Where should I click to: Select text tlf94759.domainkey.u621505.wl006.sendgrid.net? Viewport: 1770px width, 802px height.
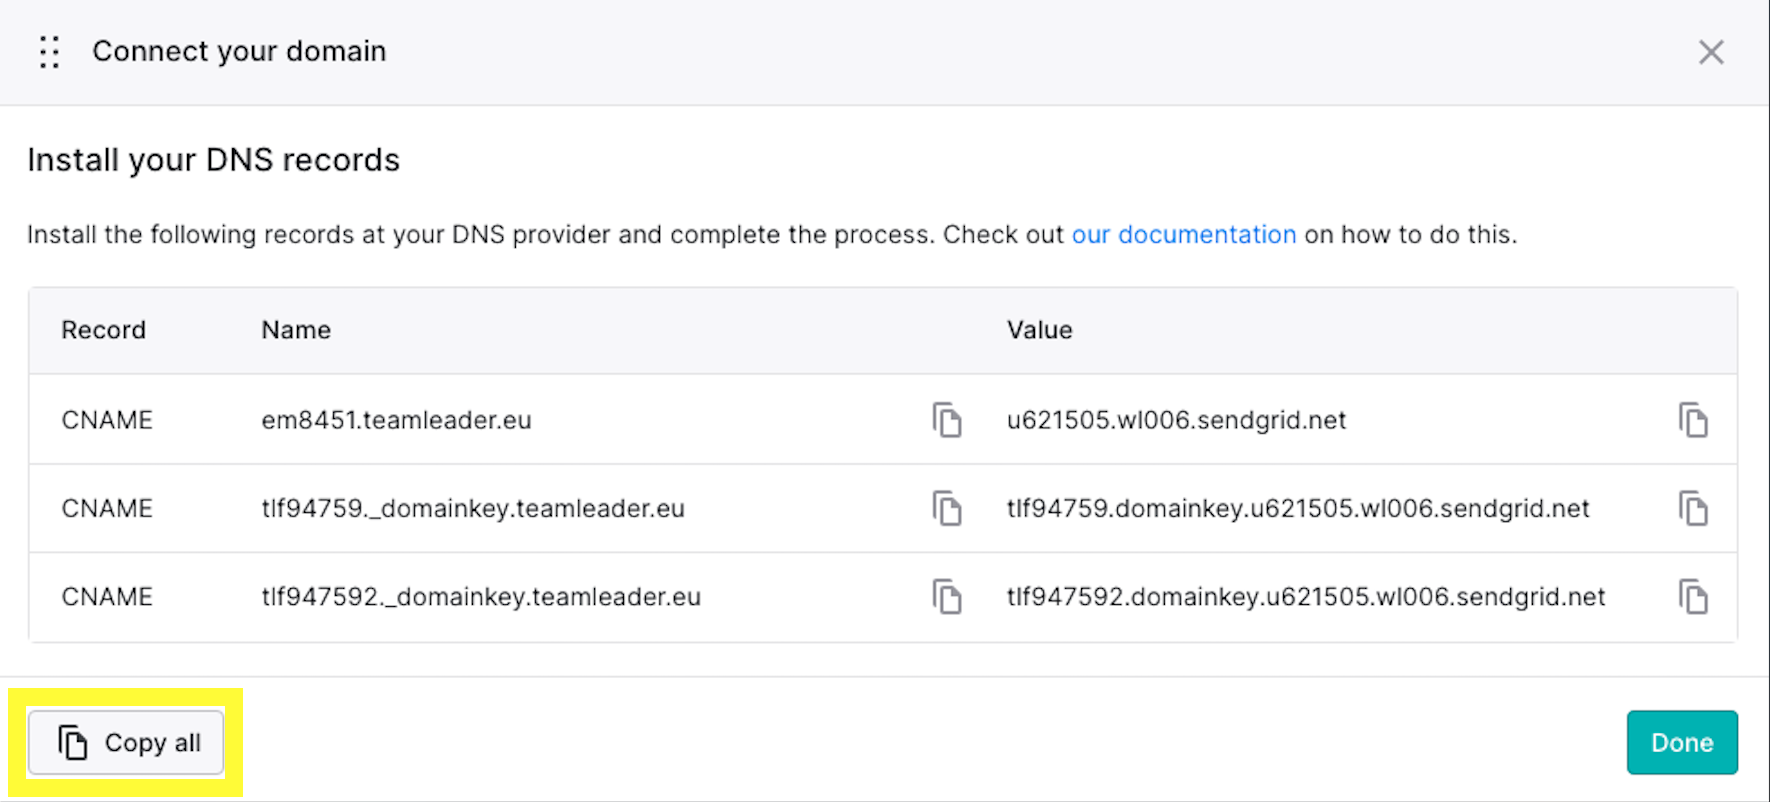coord(1298,508)
